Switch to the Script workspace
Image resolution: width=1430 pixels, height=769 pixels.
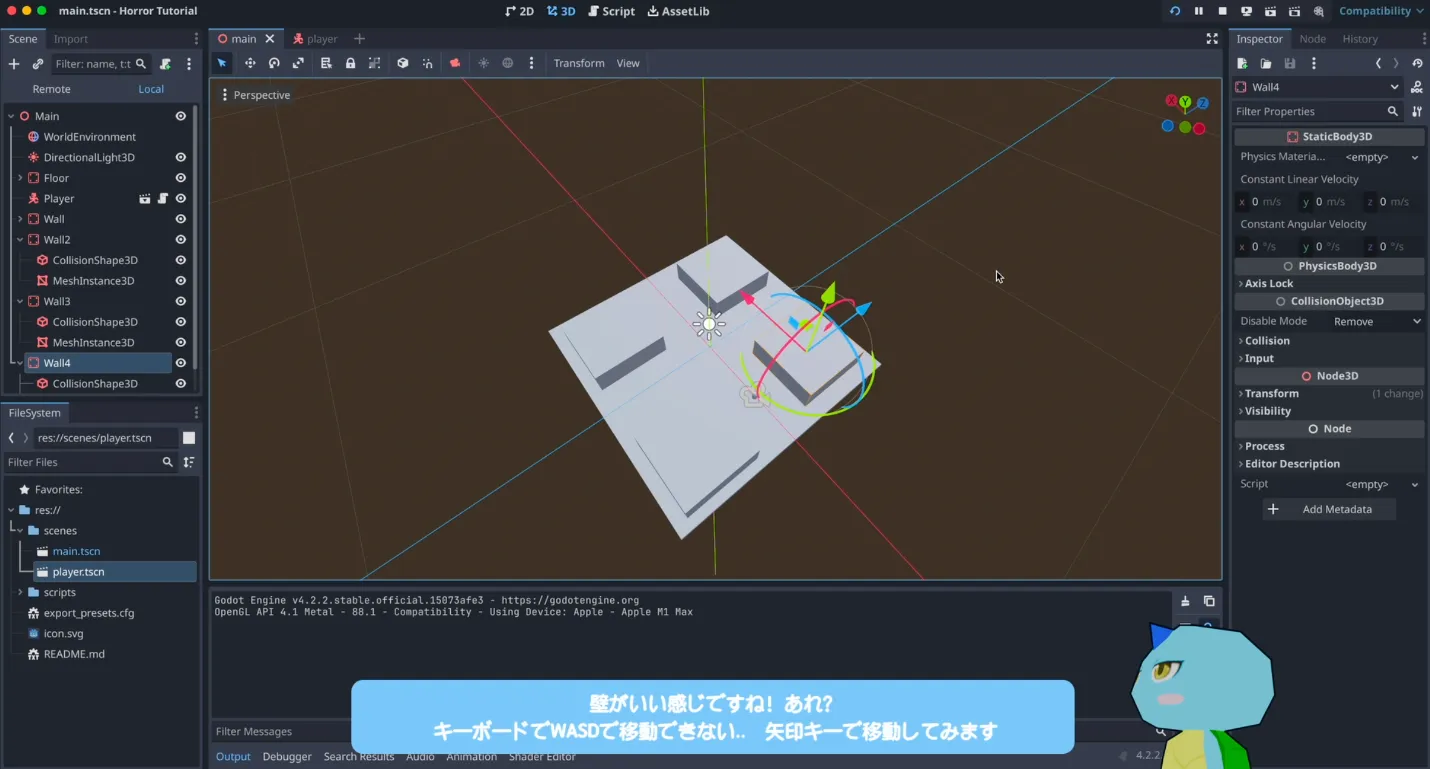click(x=611, y=11)
